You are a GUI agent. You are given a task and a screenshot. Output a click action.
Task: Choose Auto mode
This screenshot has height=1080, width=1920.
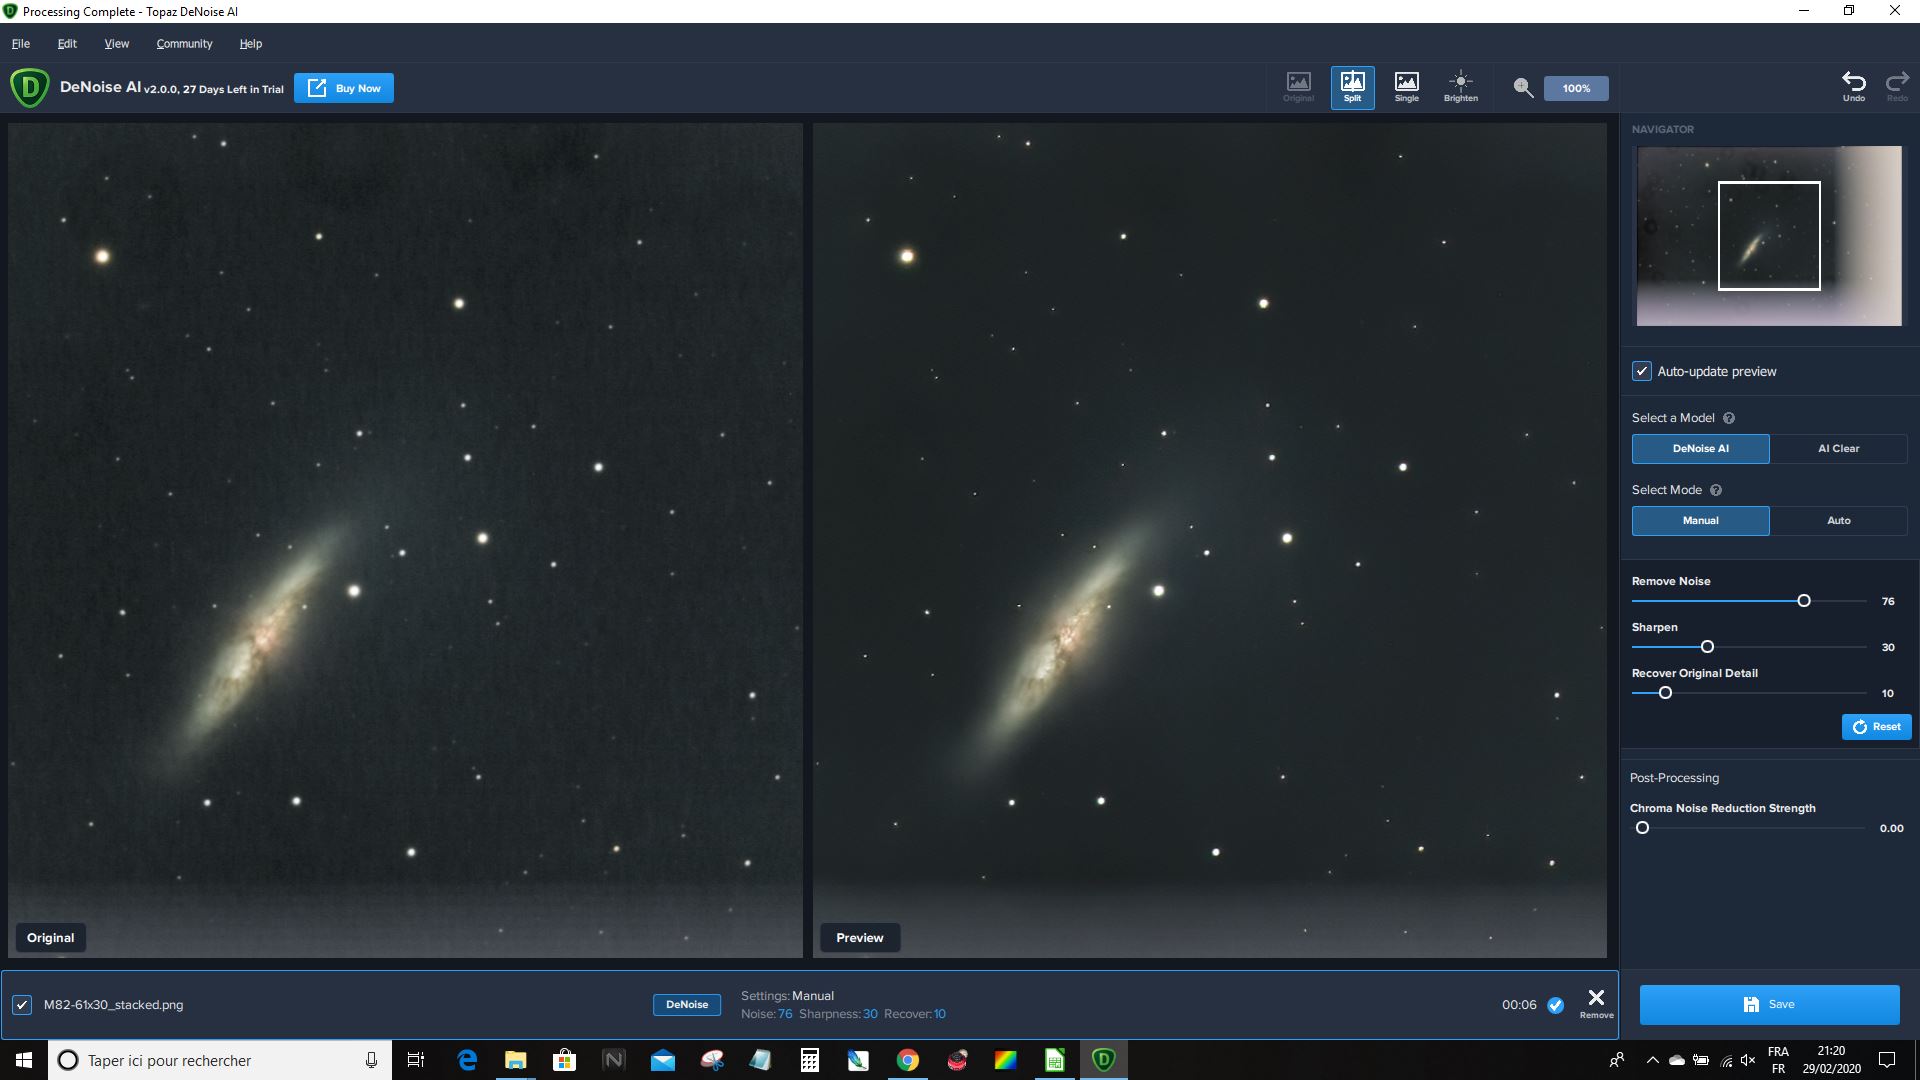[1838, 521]
